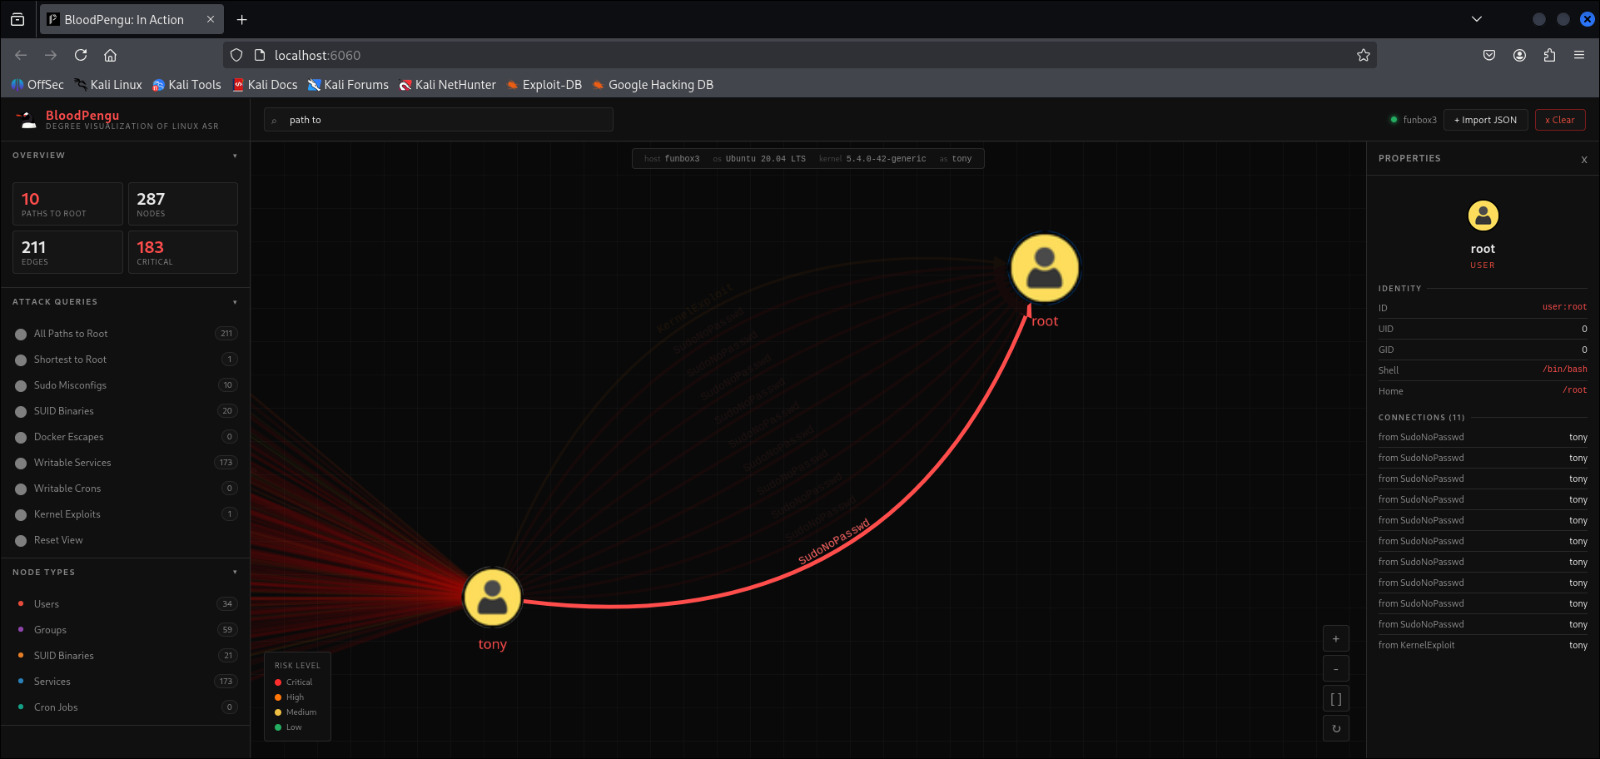Click the SudoNoPasswd edge label
This screenshot has width=1600, height=759.
(834, 542)
